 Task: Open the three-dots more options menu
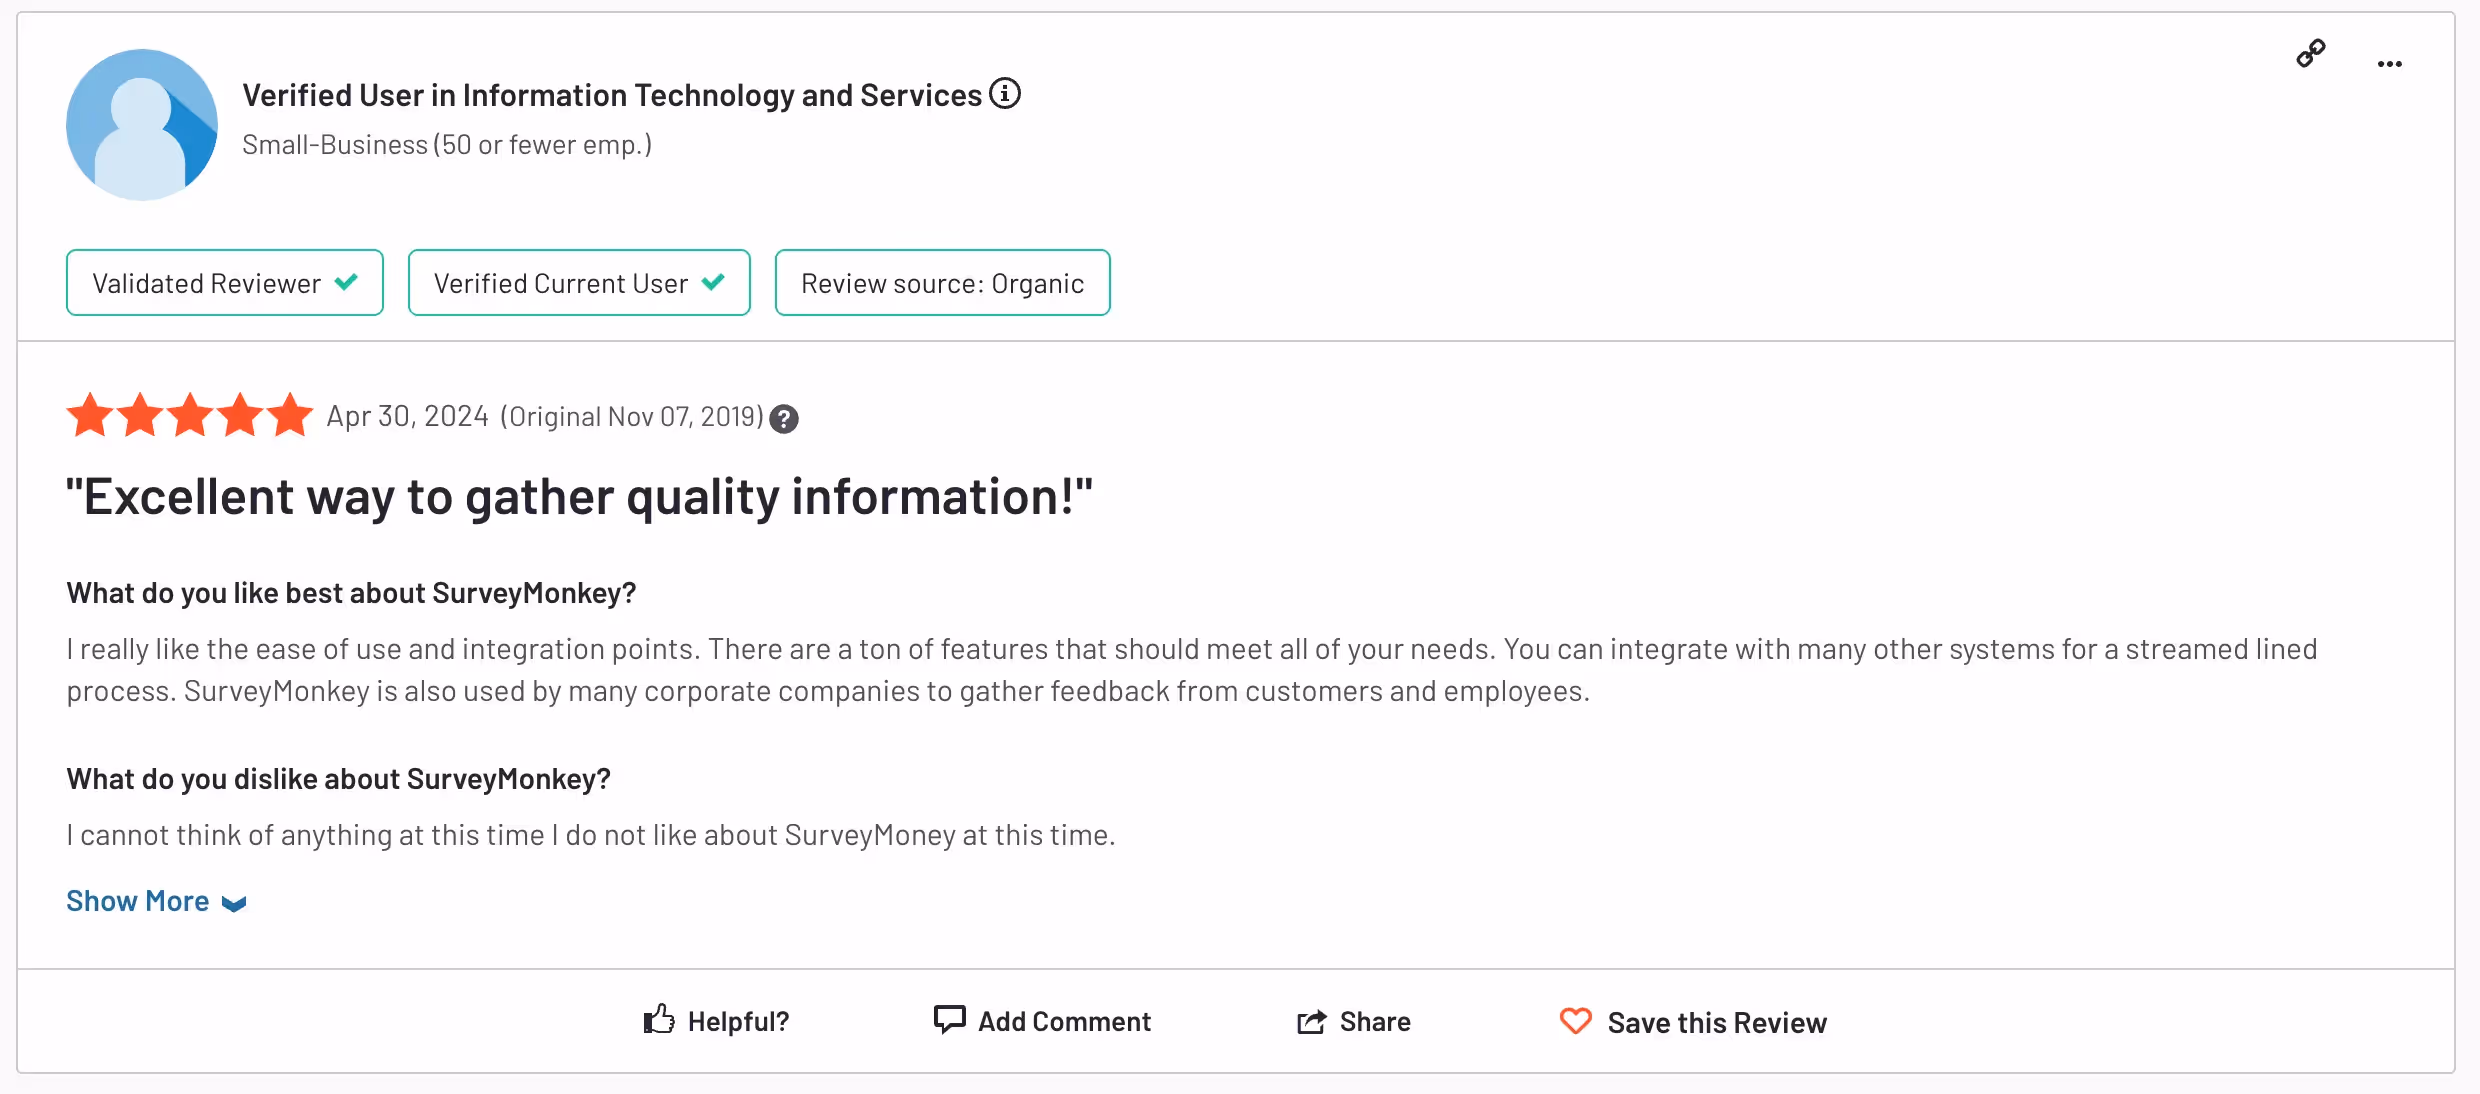point(2389,64)
